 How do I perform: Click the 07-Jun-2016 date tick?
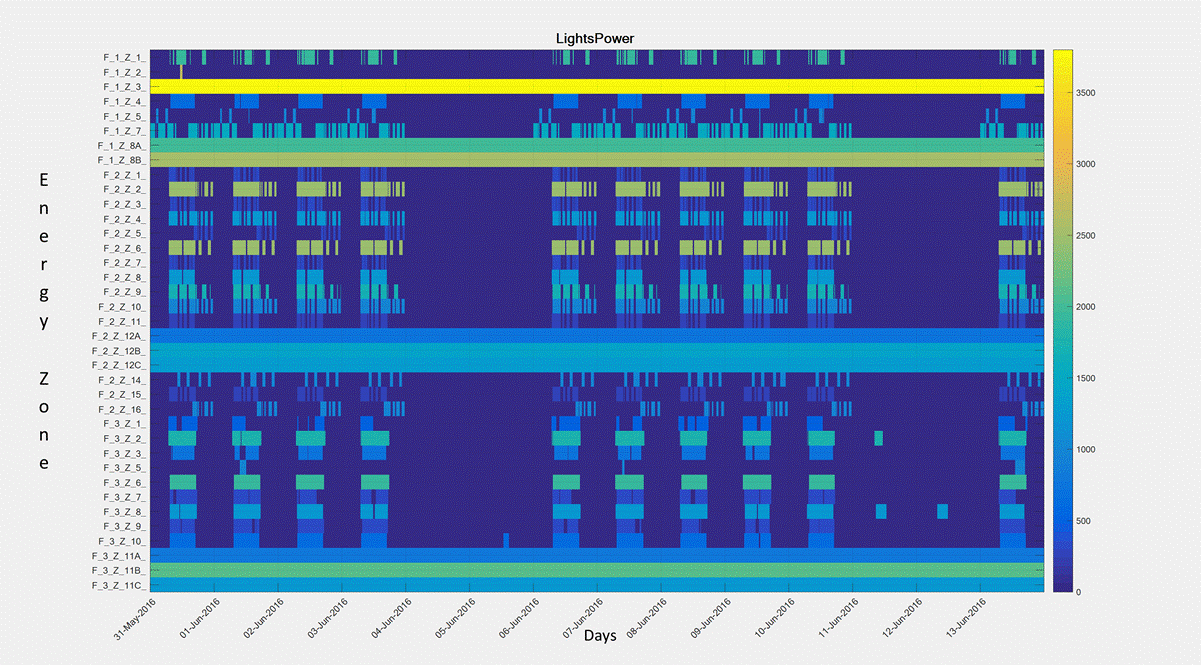click(x=580, y=618)
